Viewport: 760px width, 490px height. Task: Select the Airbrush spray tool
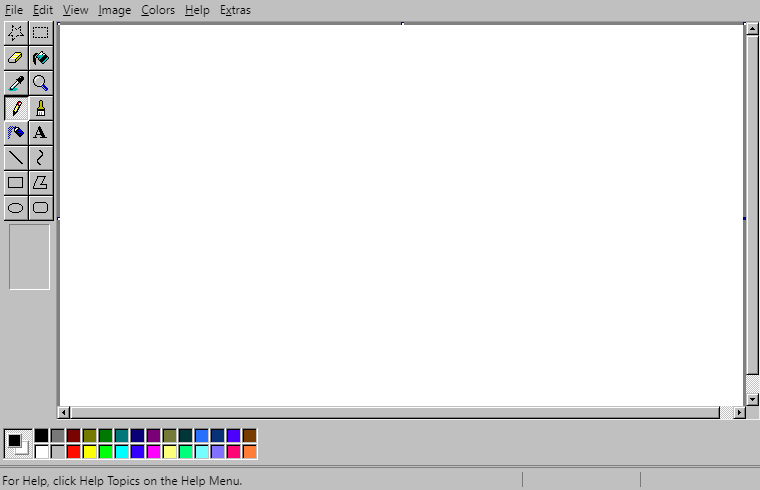16,133
